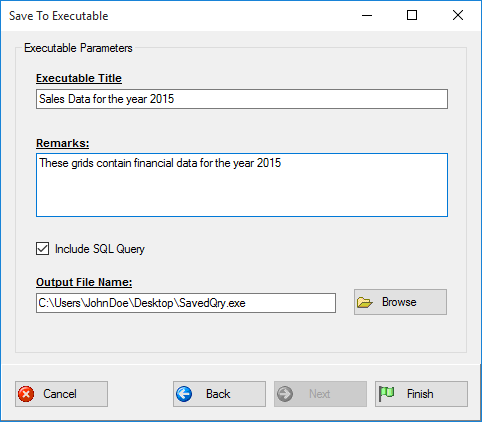482x422 pixels.
Task: Minimize the Save To Executable window
Action: 367,15
